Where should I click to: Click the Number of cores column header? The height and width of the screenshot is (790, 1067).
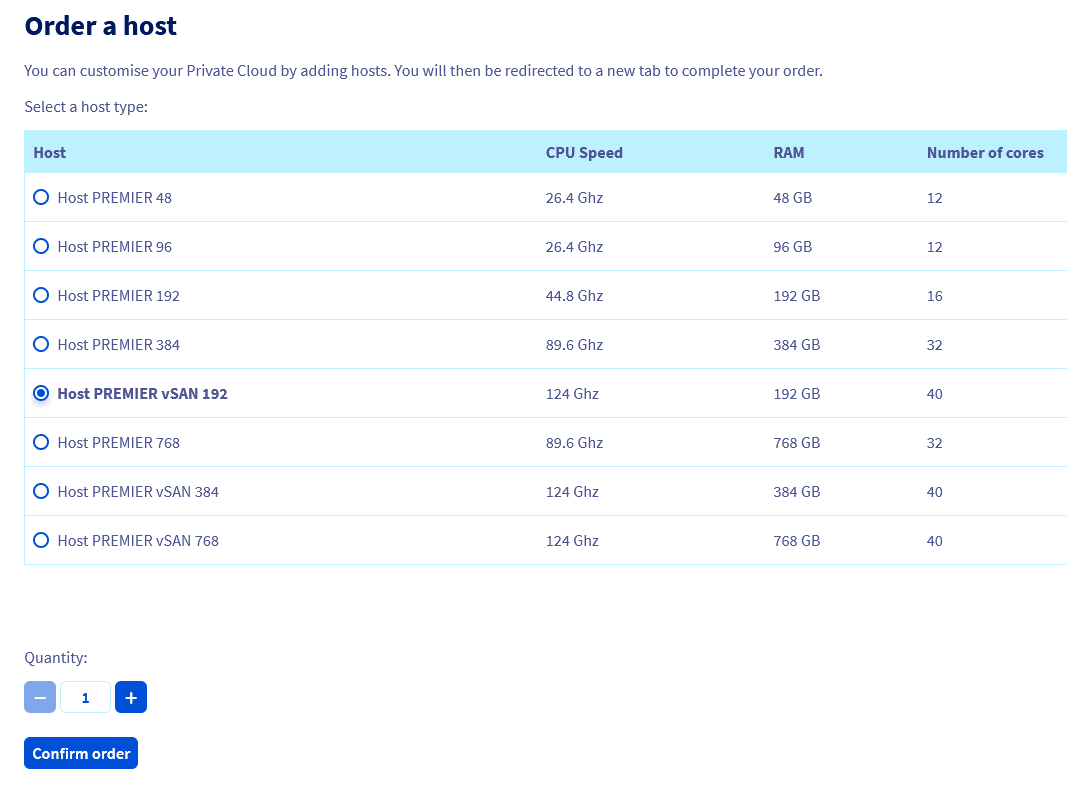click(984, 153)
